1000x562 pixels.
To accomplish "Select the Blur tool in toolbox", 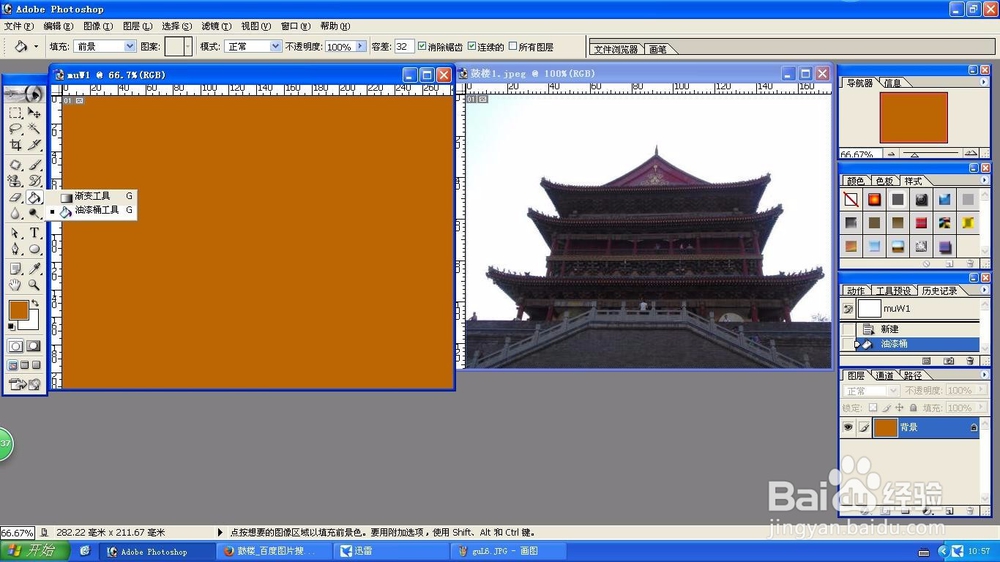I will tap(15, 213).
